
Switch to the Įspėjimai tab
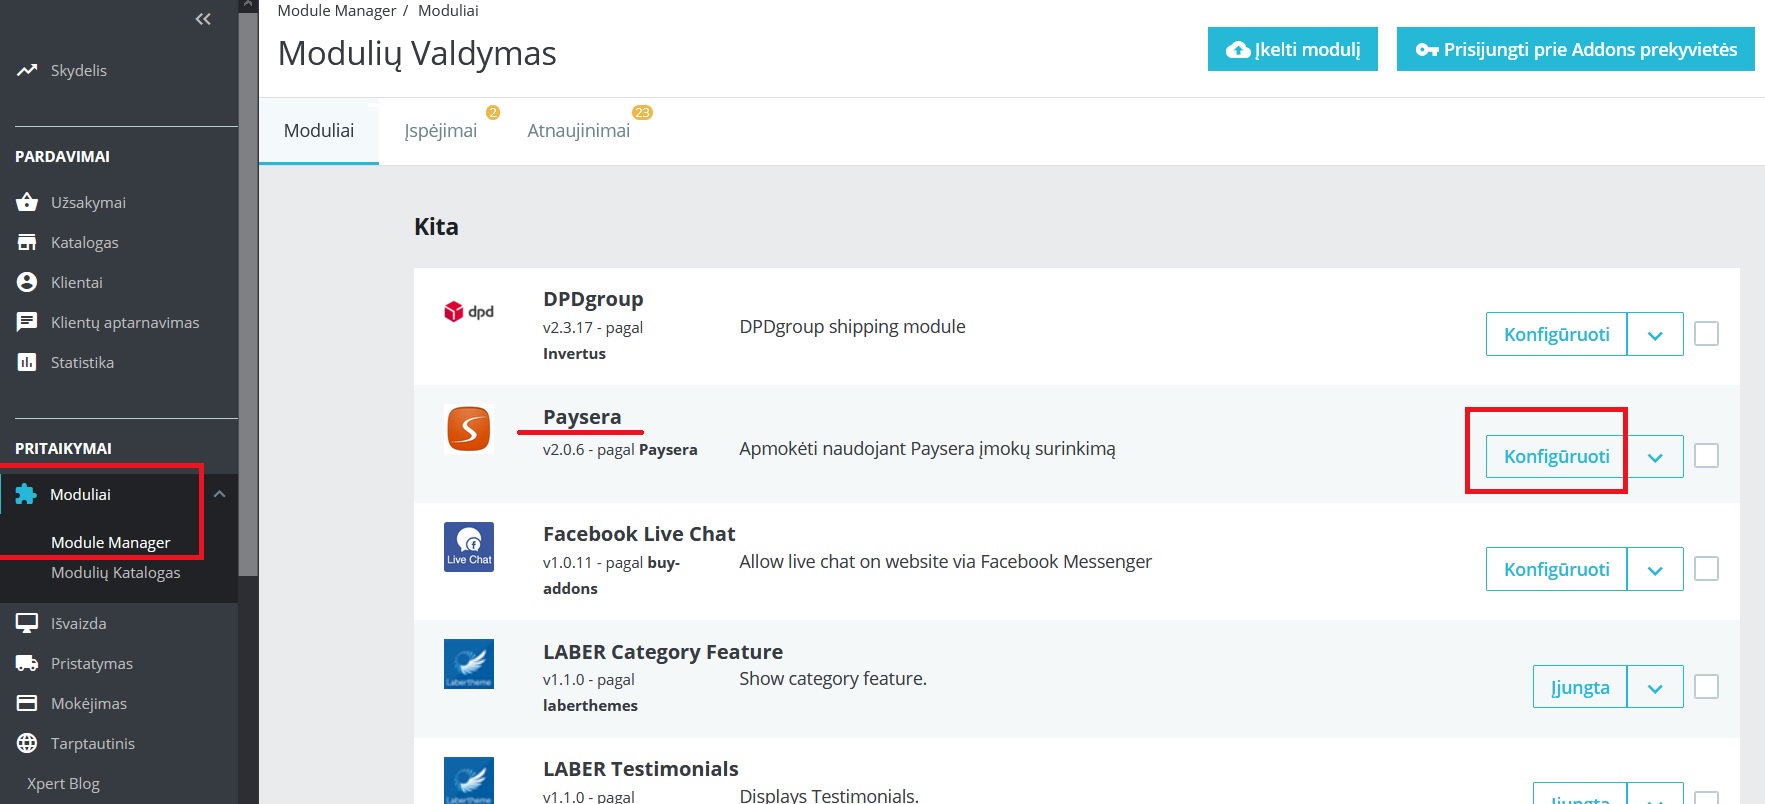click(x=441, y=131)
